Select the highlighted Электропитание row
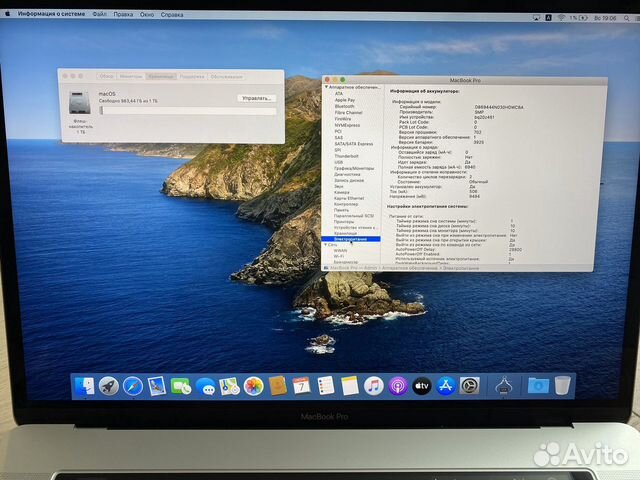Image resolution: width=640 pixels, height=480 pixels. coord(351,239)
